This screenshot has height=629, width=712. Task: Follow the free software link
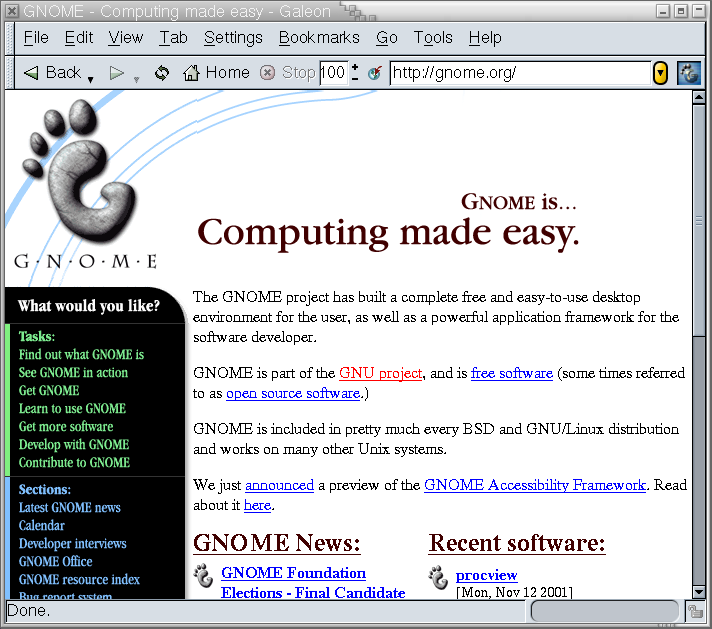click(x=512, y=373)
